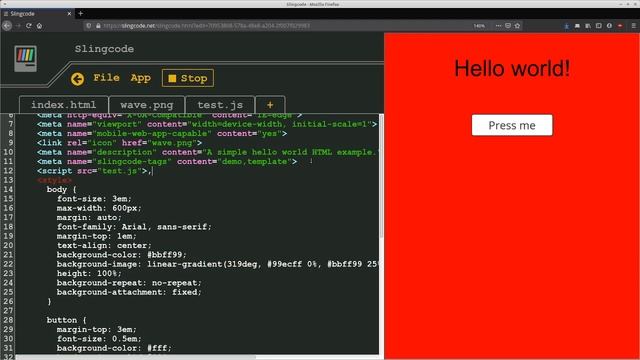Click the 'font-size: 0.5em;' line
The height and width of the screenshot is (360, 640).
(x=99, y=339)
